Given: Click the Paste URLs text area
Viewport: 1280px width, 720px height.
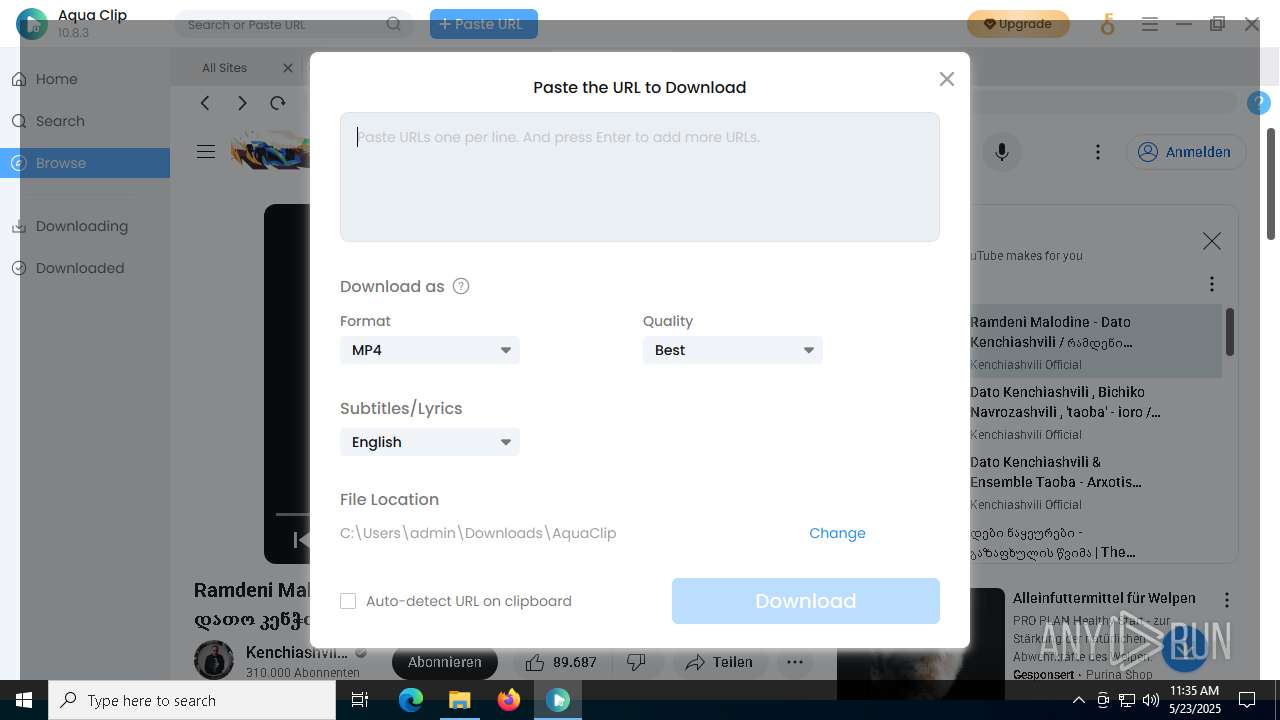Looking at the screenshot, I should (x=640, y=177).
